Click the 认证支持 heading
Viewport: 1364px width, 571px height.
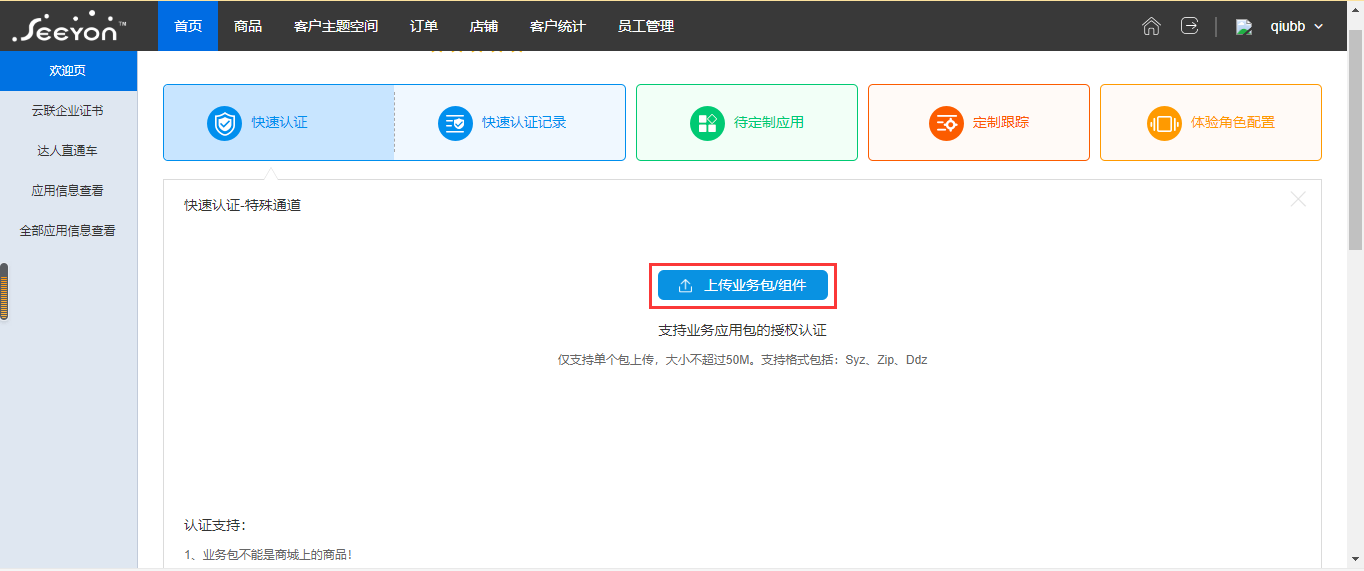coord(215,525)
